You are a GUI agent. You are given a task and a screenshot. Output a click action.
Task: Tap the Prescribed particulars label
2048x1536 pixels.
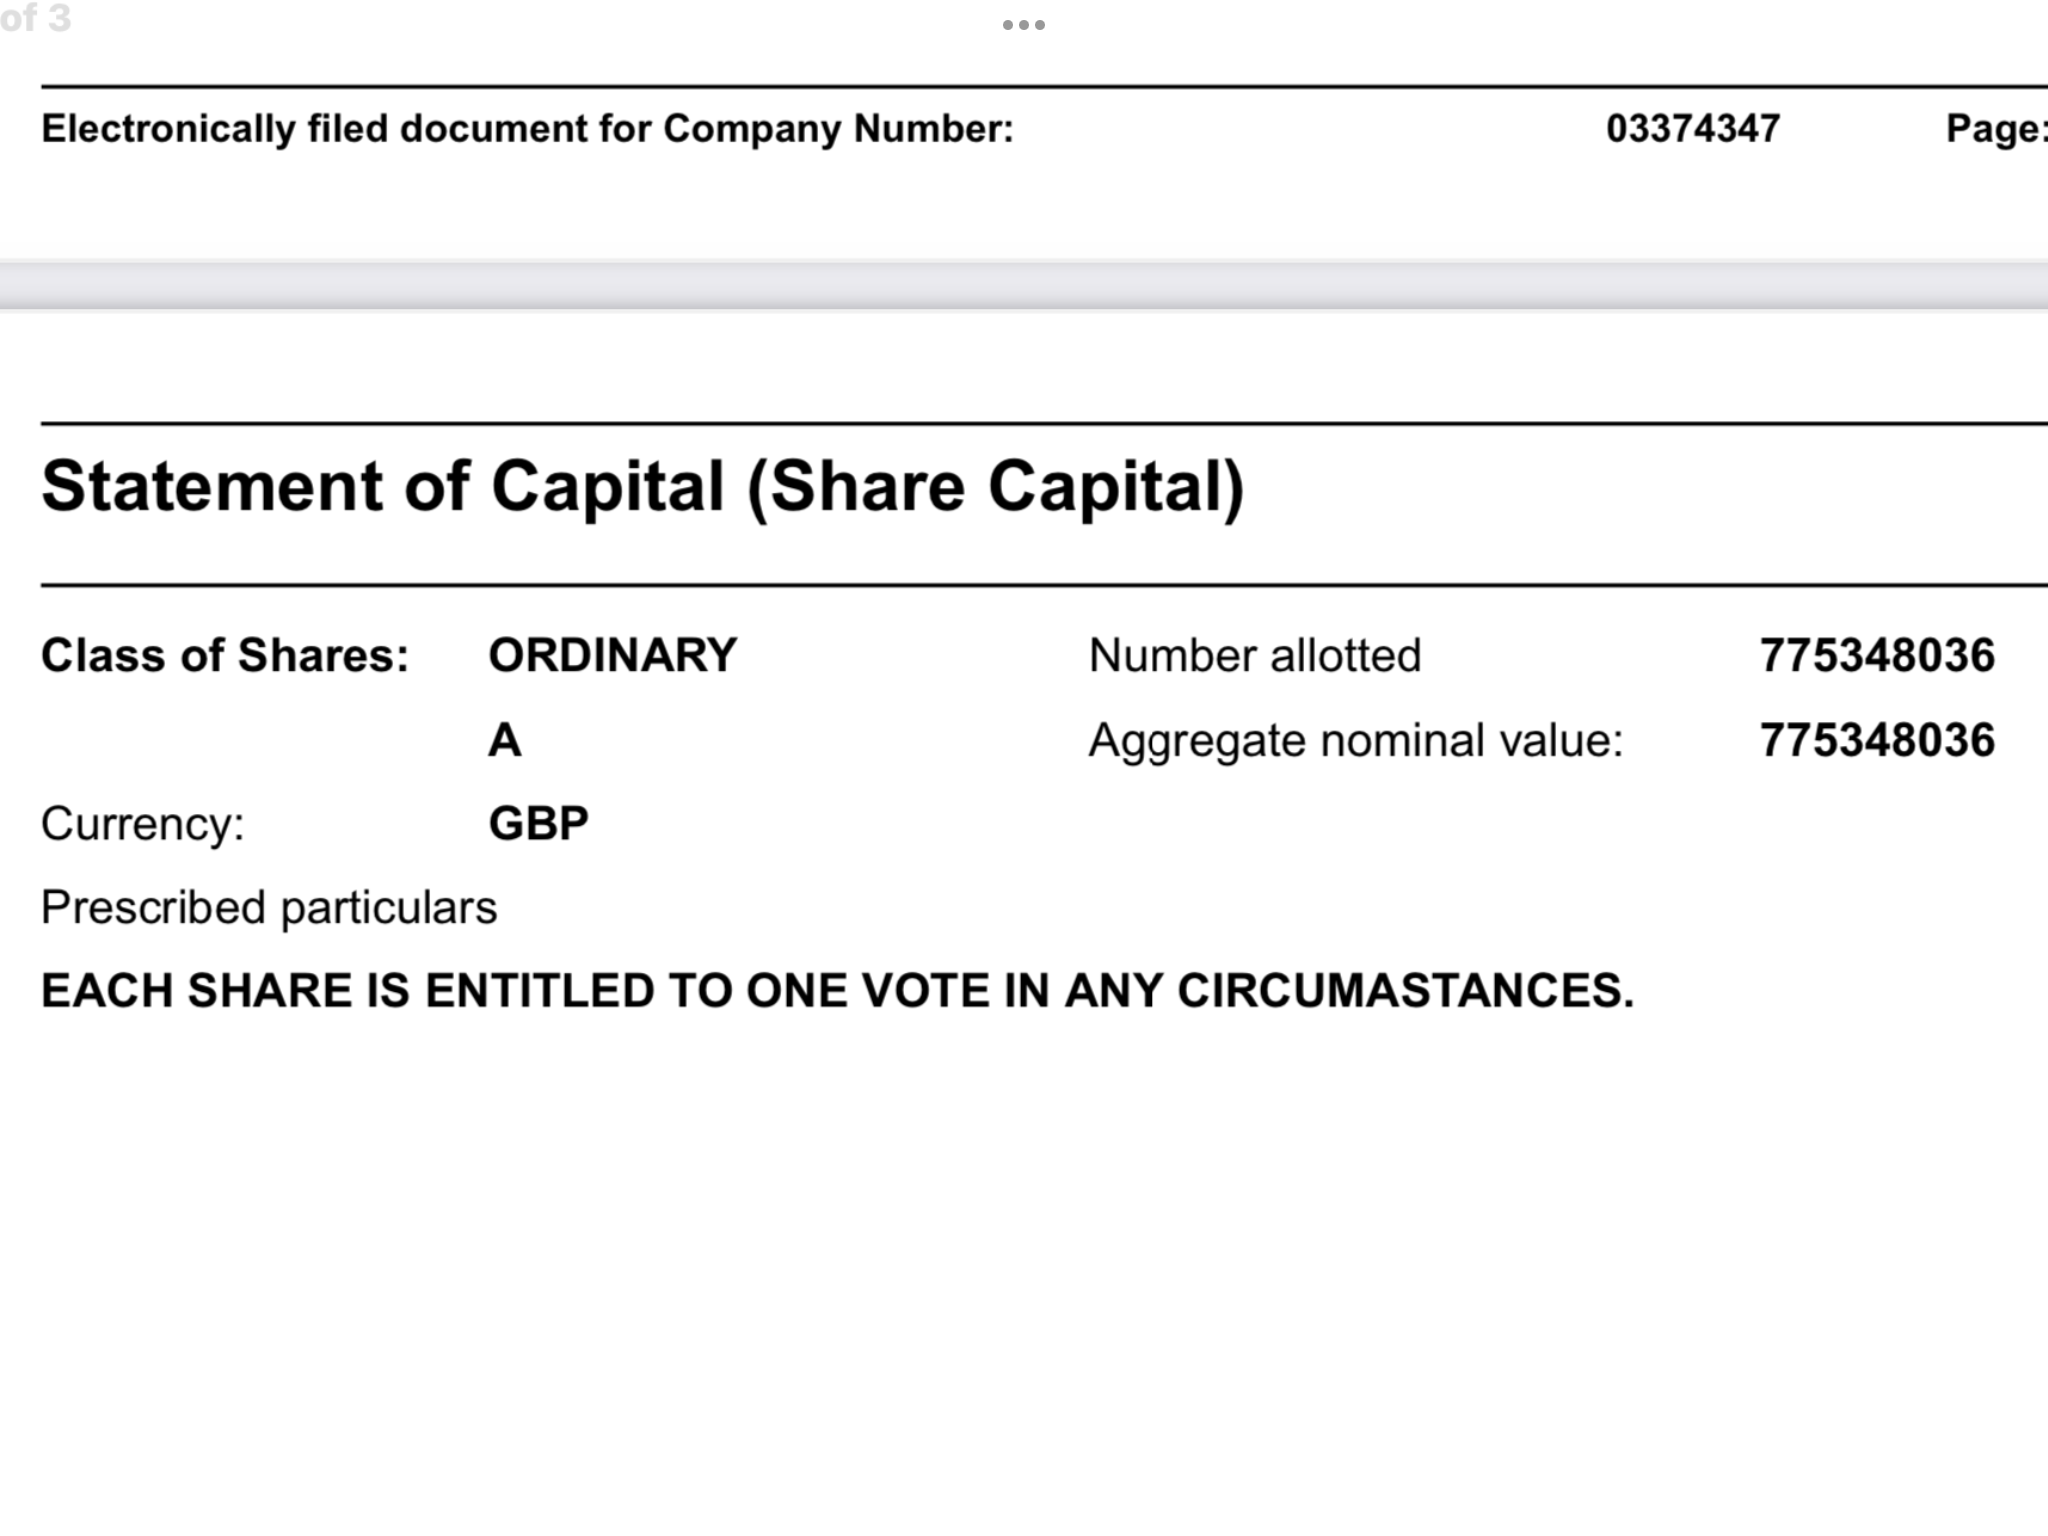coord(269,908)
